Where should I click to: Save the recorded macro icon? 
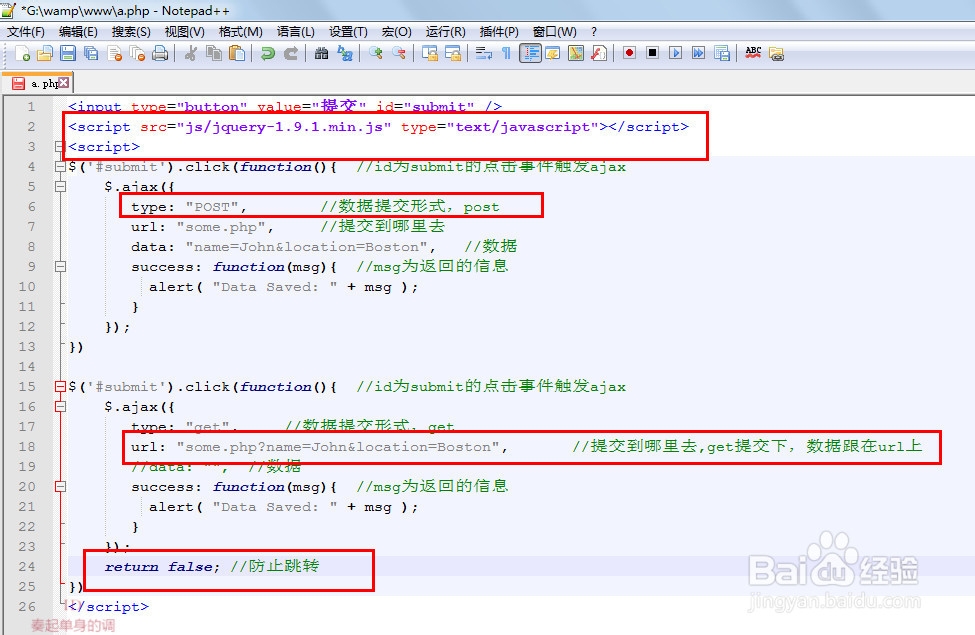tap(721, 53)
